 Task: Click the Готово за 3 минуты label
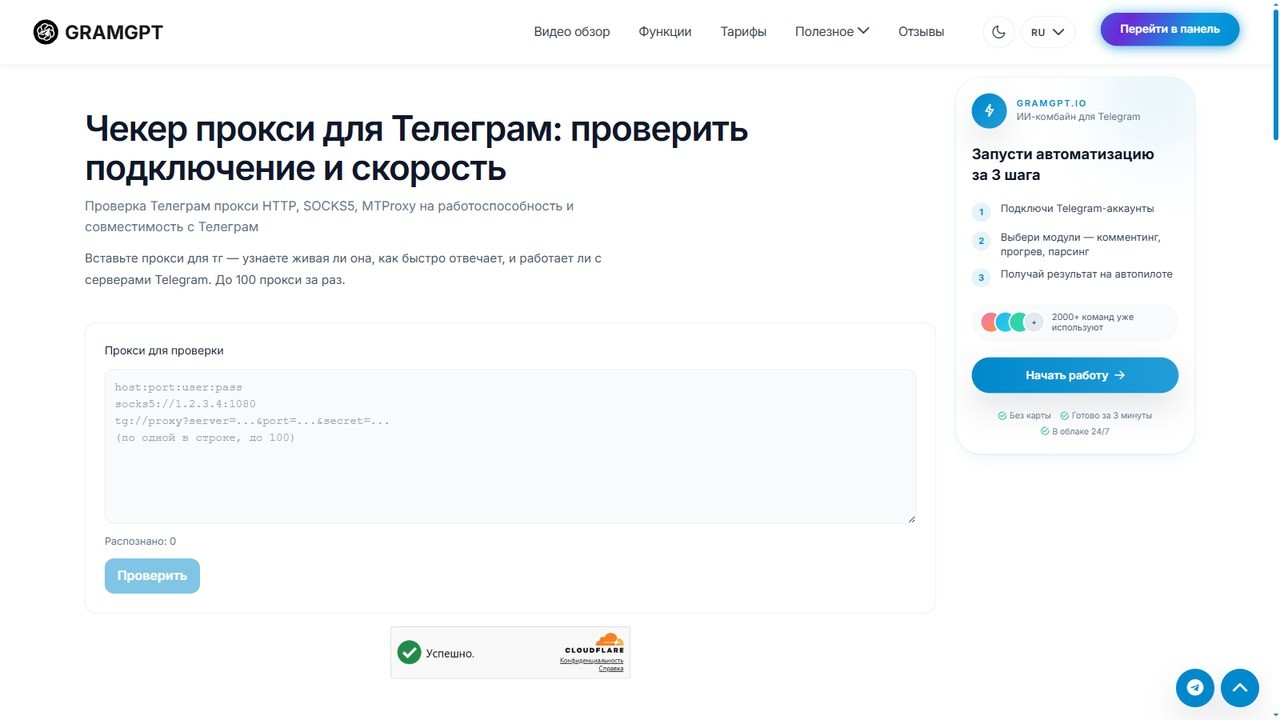[1106, 415]
